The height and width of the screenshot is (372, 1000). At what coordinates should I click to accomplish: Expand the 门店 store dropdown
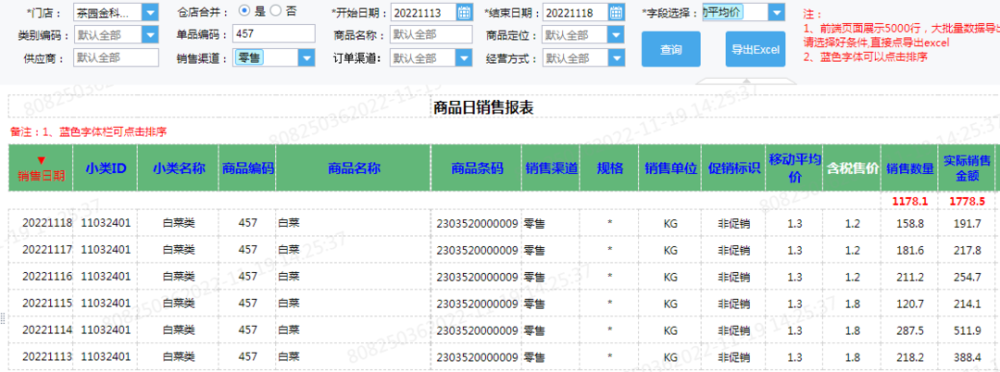point(150,12)
